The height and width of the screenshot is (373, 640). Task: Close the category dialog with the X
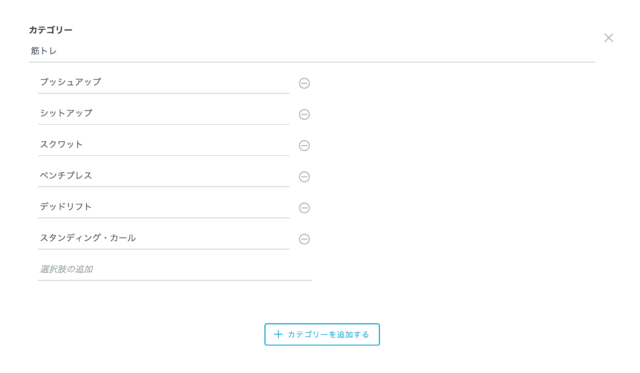click(609, 38)
